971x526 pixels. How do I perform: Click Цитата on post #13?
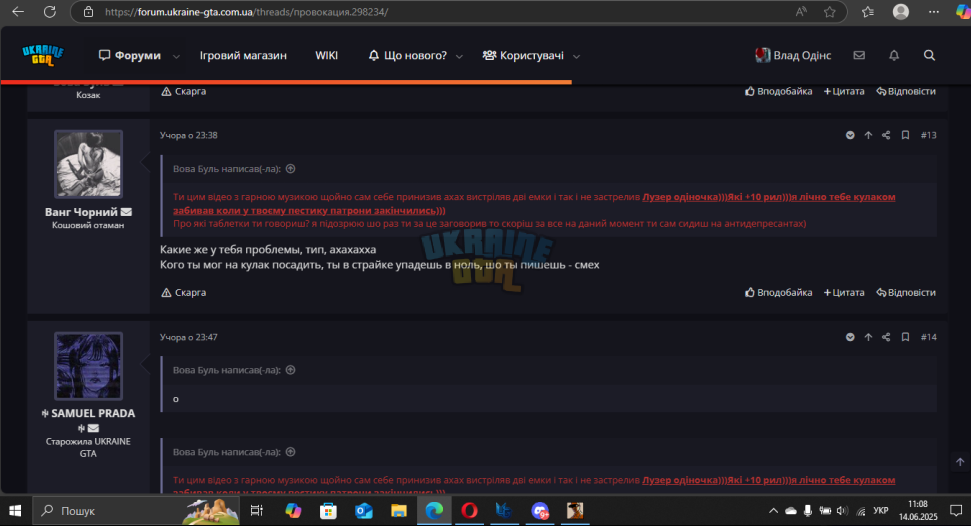click(x=844, y=292)
